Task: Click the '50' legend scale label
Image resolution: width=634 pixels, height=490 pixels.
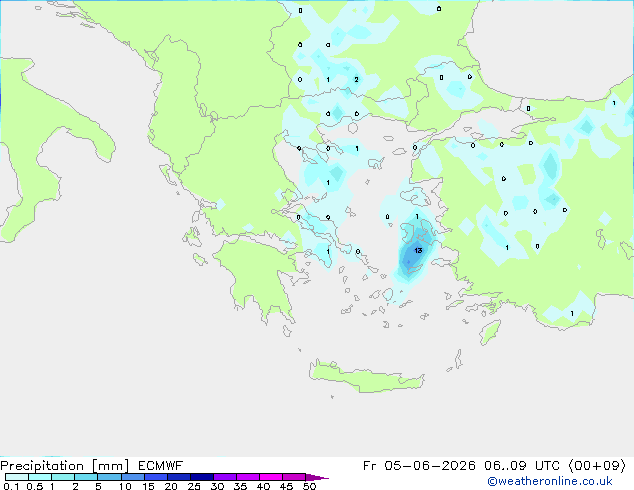Action: [310, 486]
